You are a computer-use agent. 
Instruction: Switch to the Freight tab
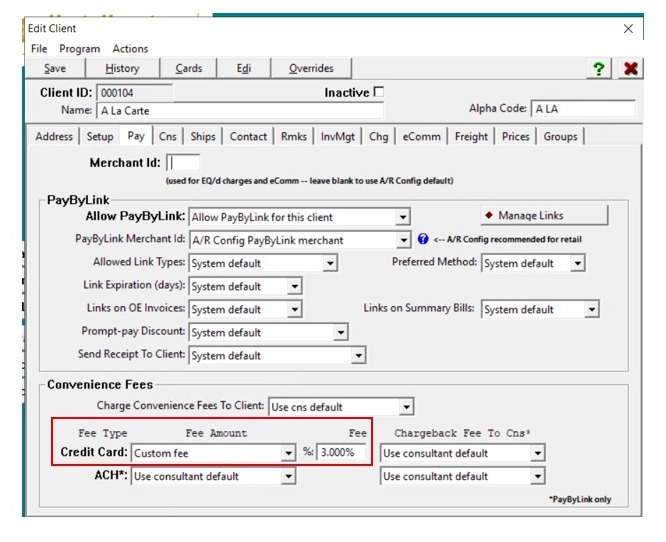[471, 136]
